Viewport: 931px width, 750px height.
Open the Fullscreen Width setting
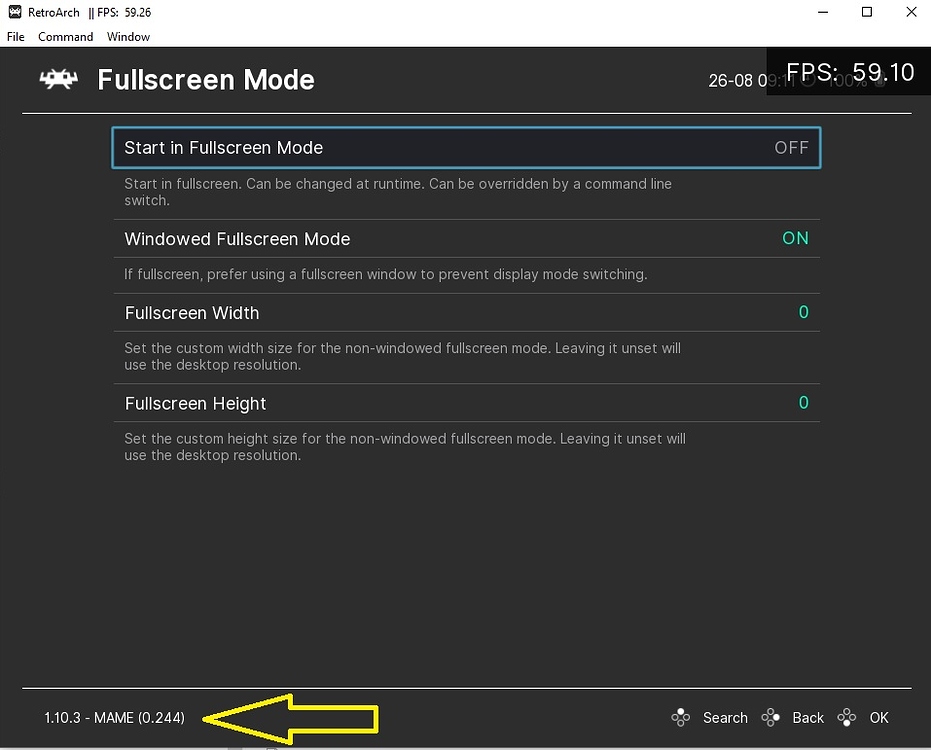(x=466, y=312)
